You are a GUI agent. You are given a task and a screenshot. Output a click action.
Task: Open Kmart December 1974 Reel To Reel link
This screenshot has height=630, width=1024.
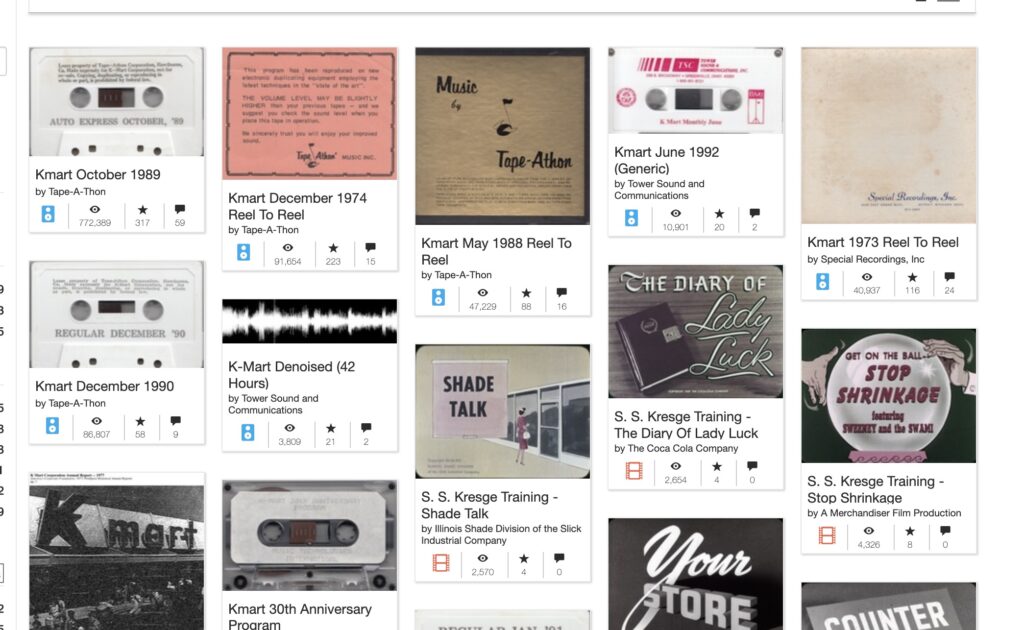click(297, 206)
